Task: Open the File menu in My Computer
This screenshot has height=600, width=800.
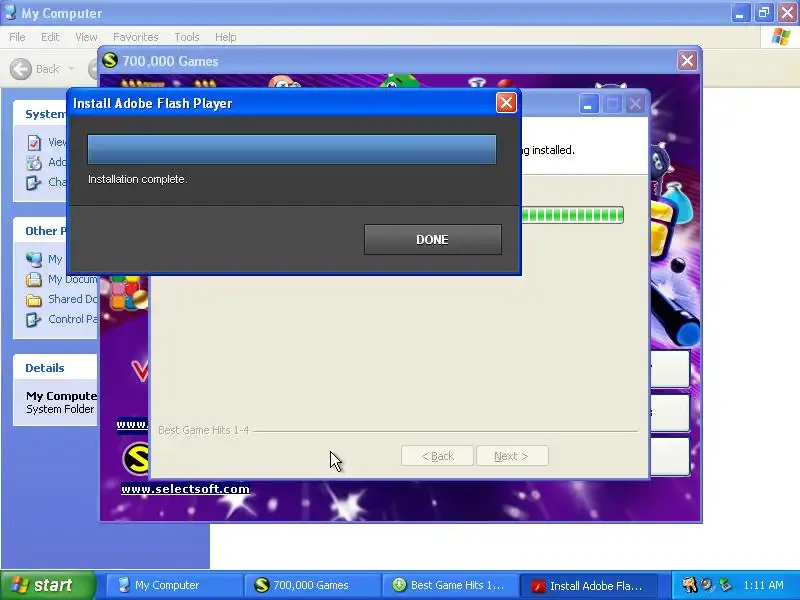Action: [17, 37]
